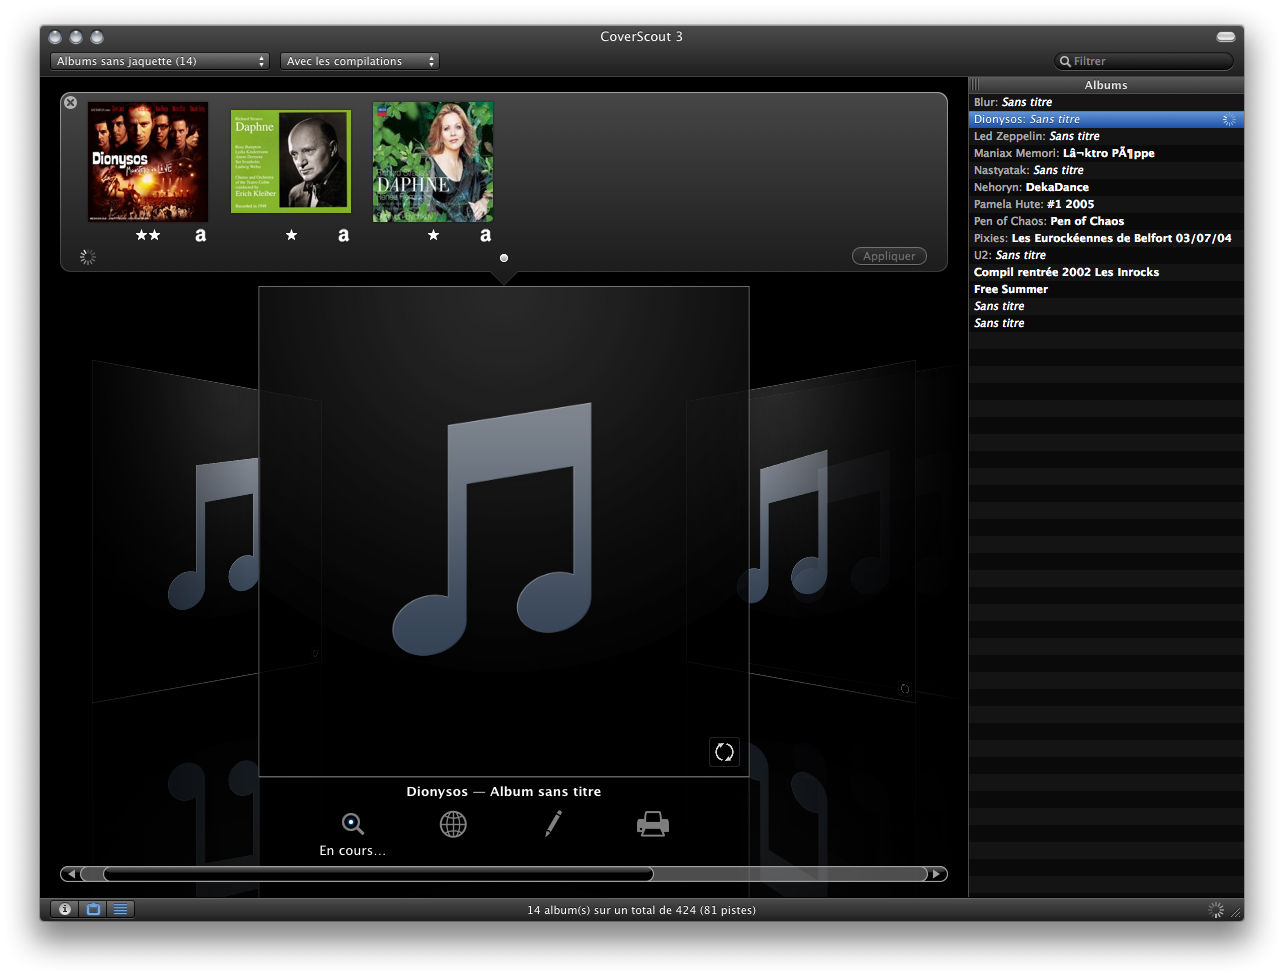Click the magnifier icon in the Filtrer field

pyautogui.click(x=1065, y=61)
